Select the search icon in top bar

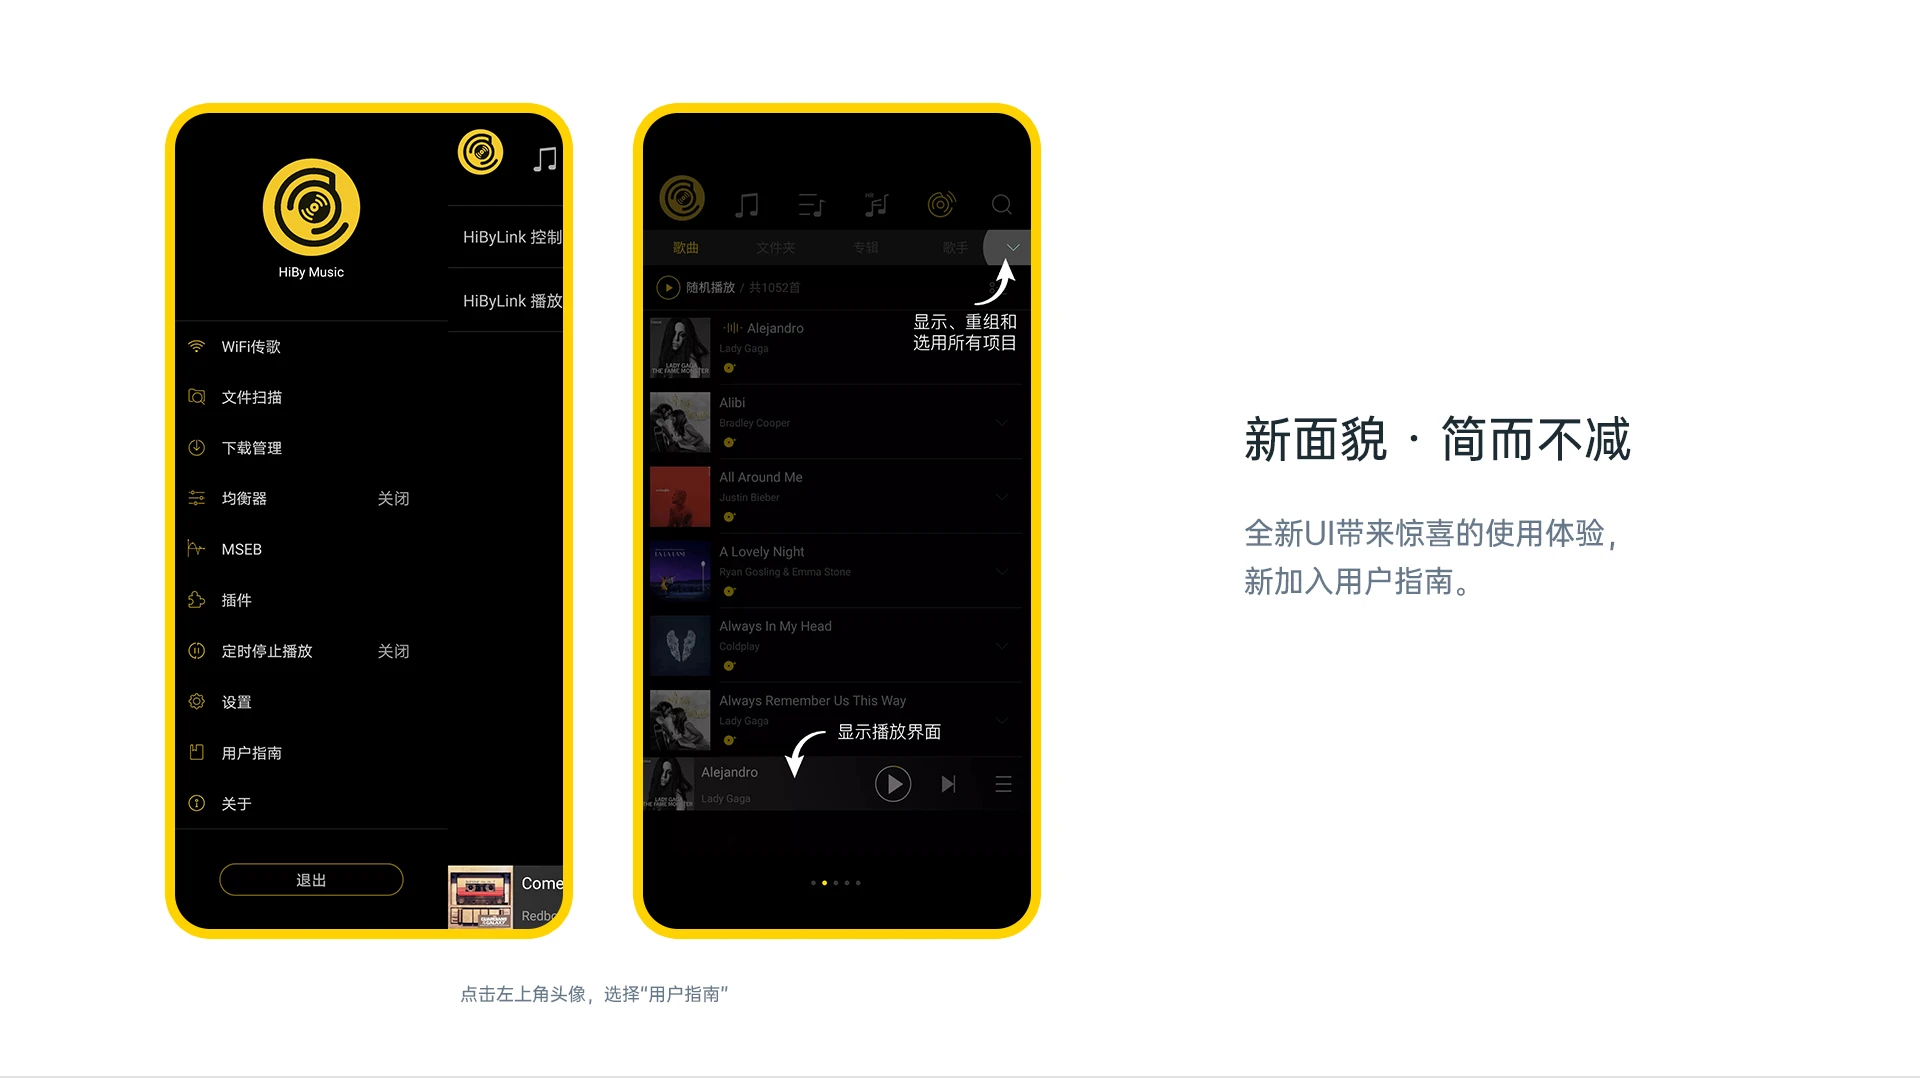[x=1002, y=204]
